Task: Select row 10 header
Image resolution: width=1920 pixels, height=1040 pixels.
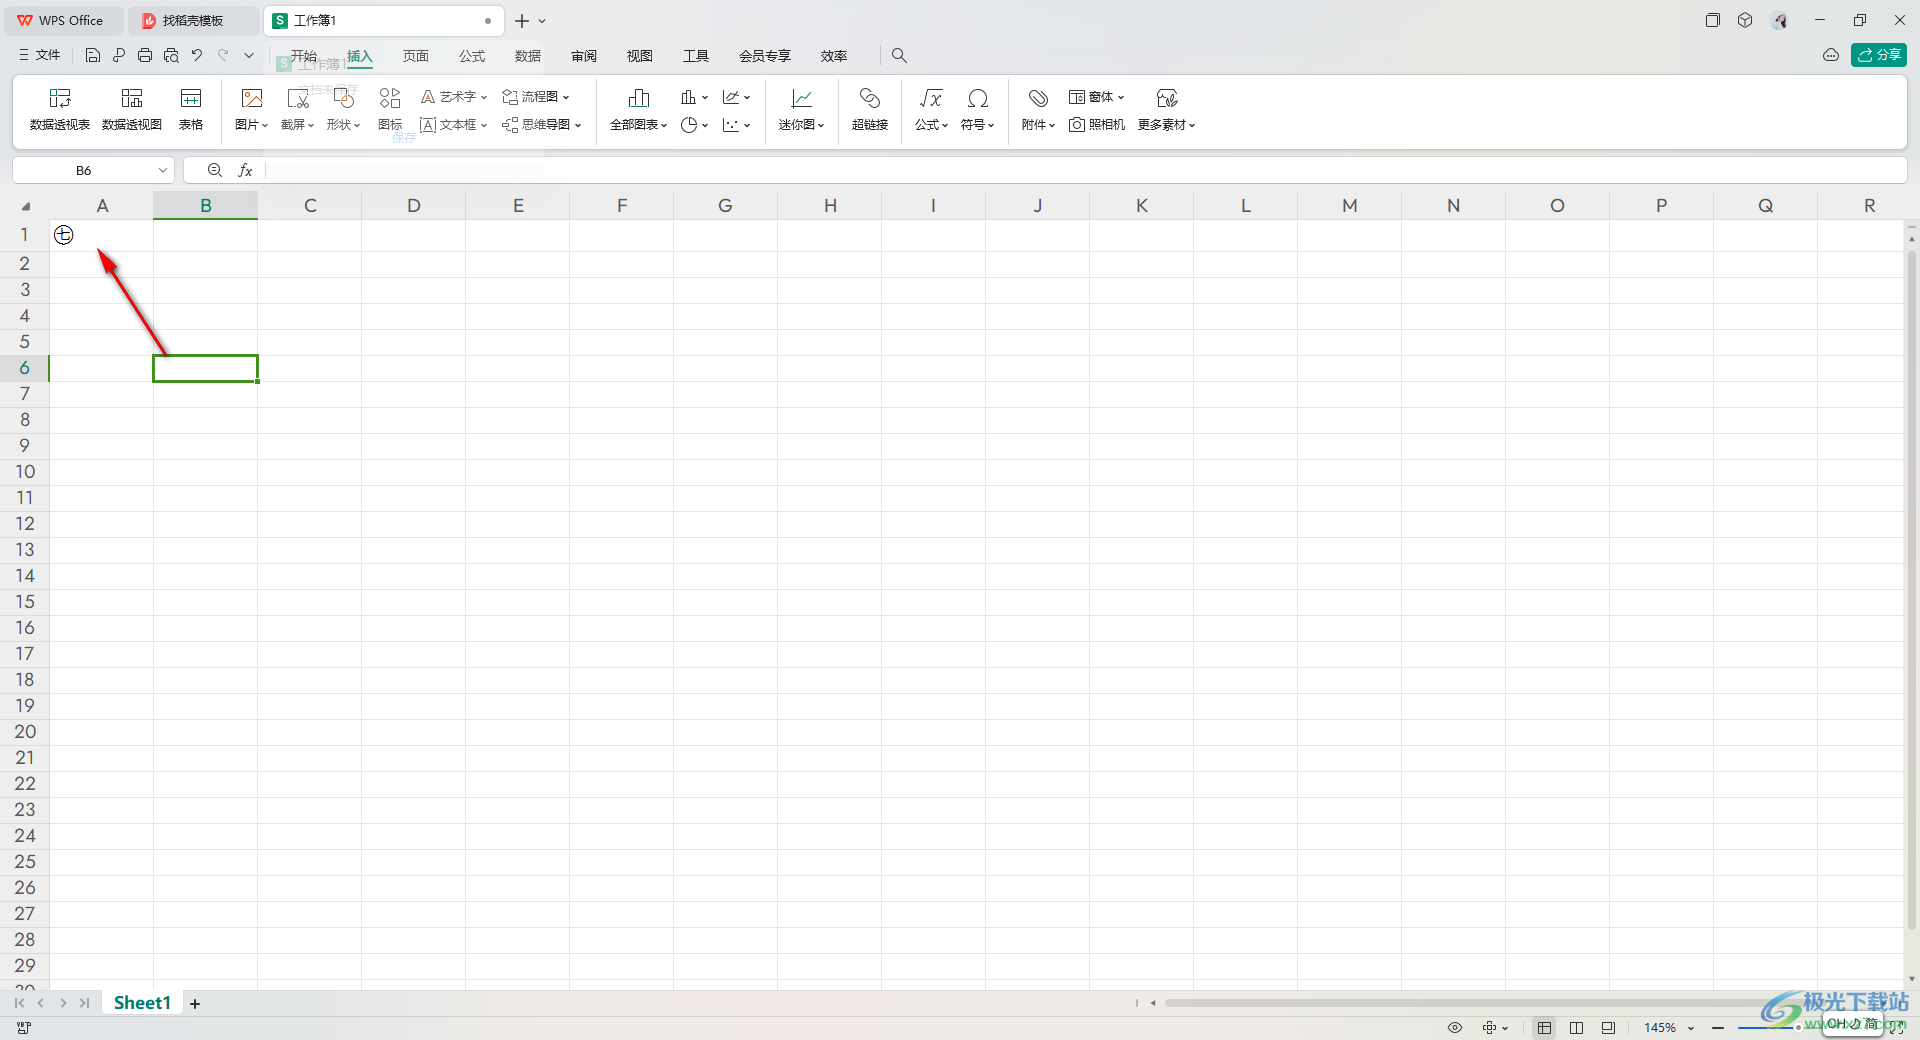Action: (25, 472)
